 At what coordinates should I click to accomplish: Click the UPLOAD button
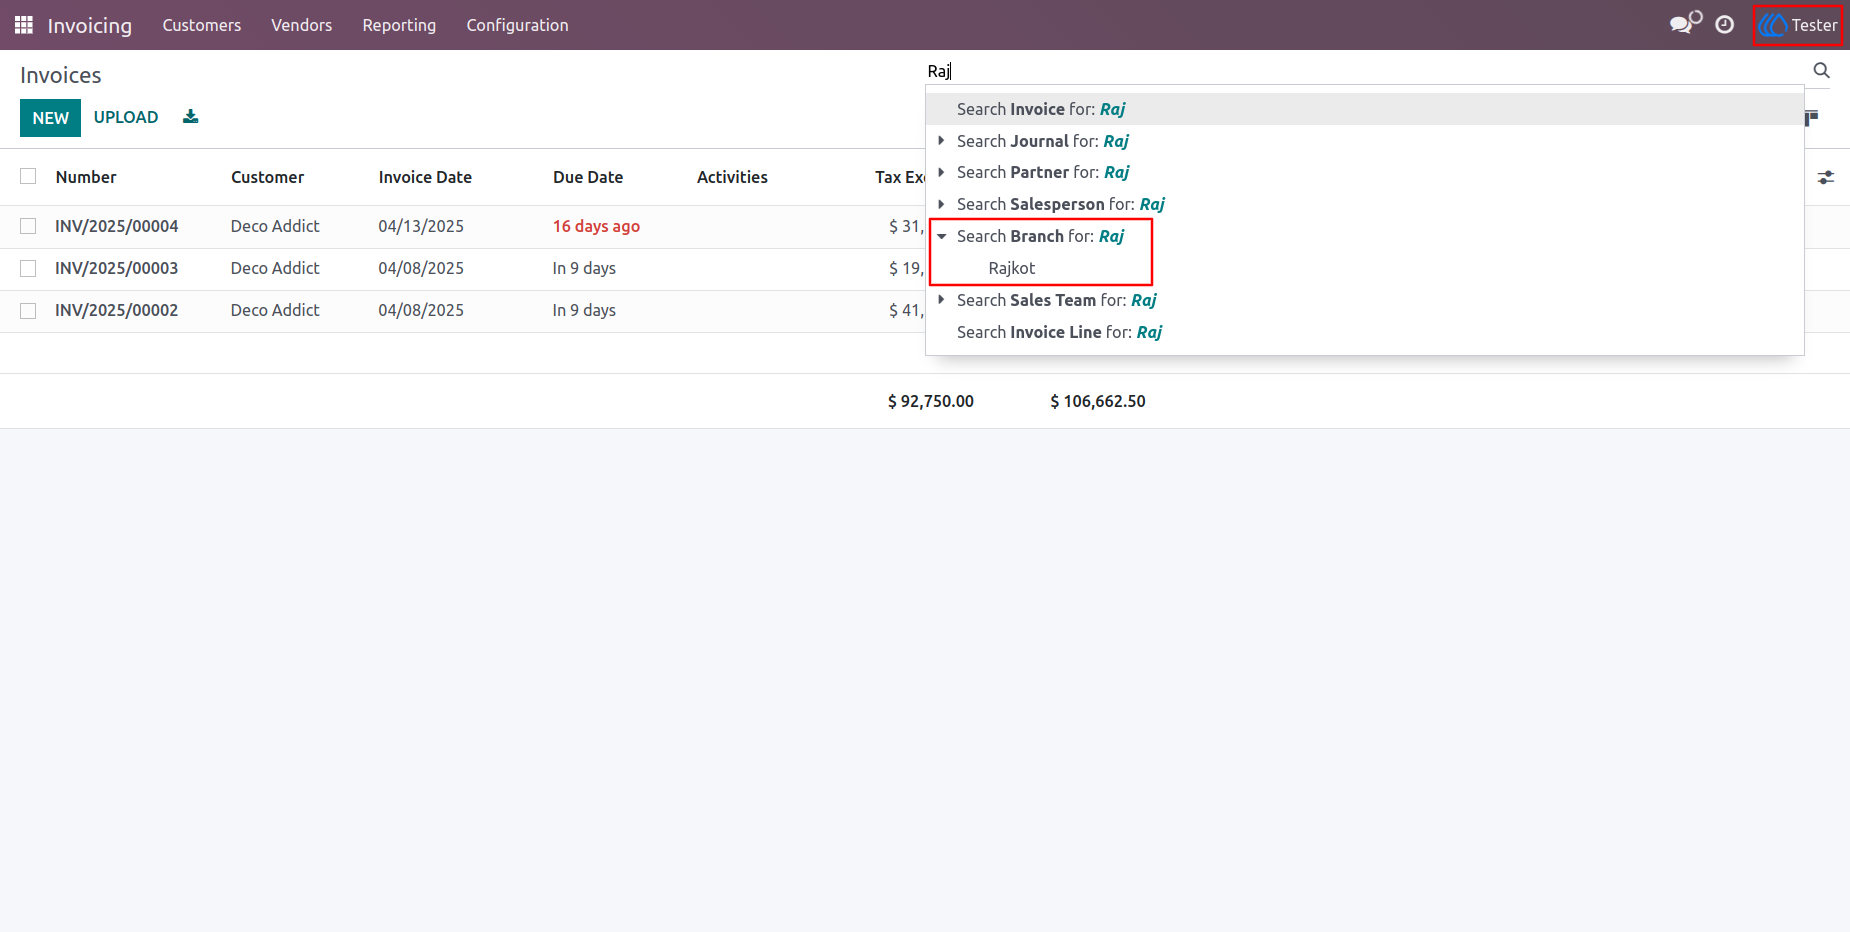click(x=126, y=117)
